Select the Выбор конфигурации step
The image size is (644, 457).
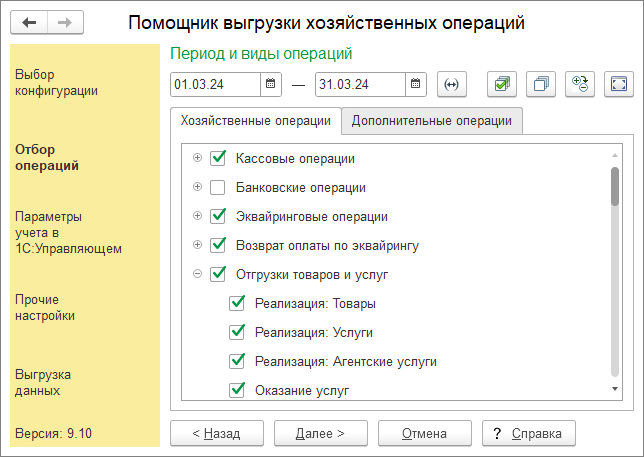coord(56,83)
